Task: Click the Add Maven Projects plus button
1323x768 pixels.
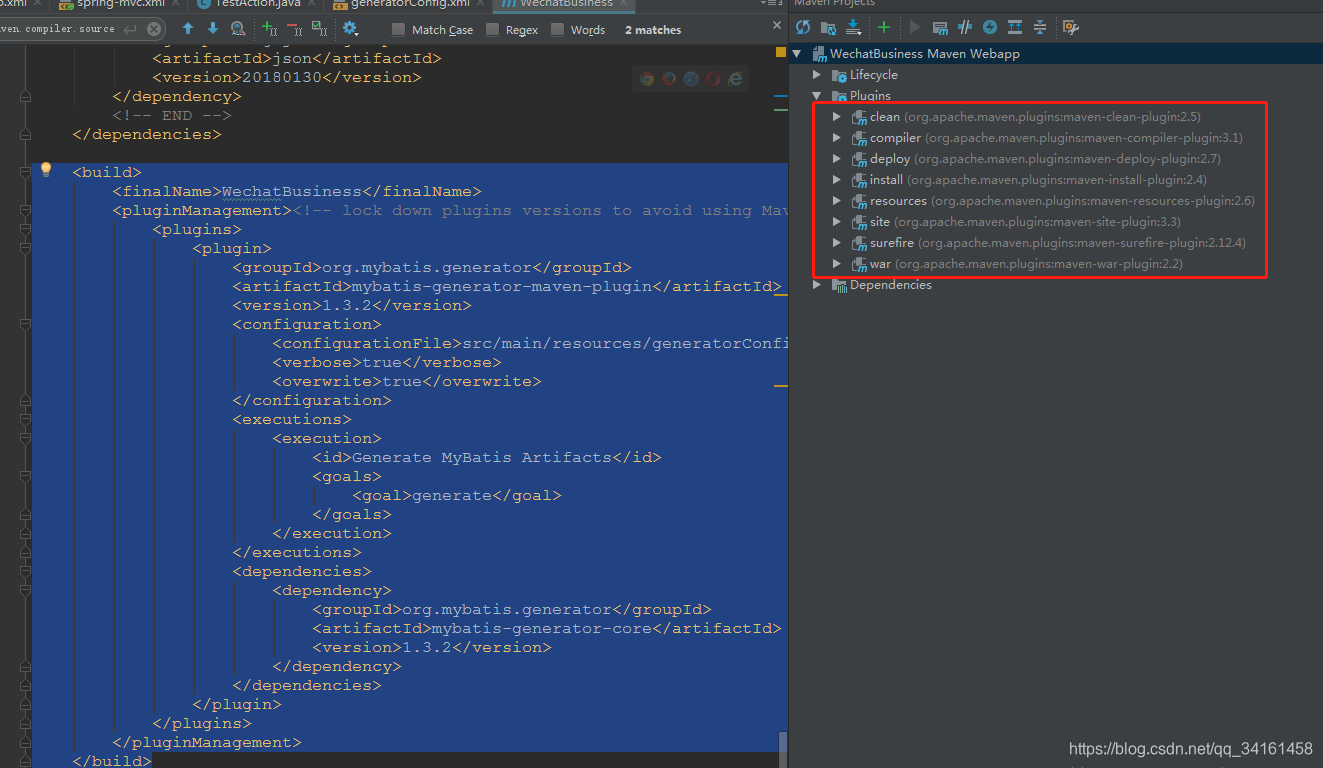Action: (883, 27)
